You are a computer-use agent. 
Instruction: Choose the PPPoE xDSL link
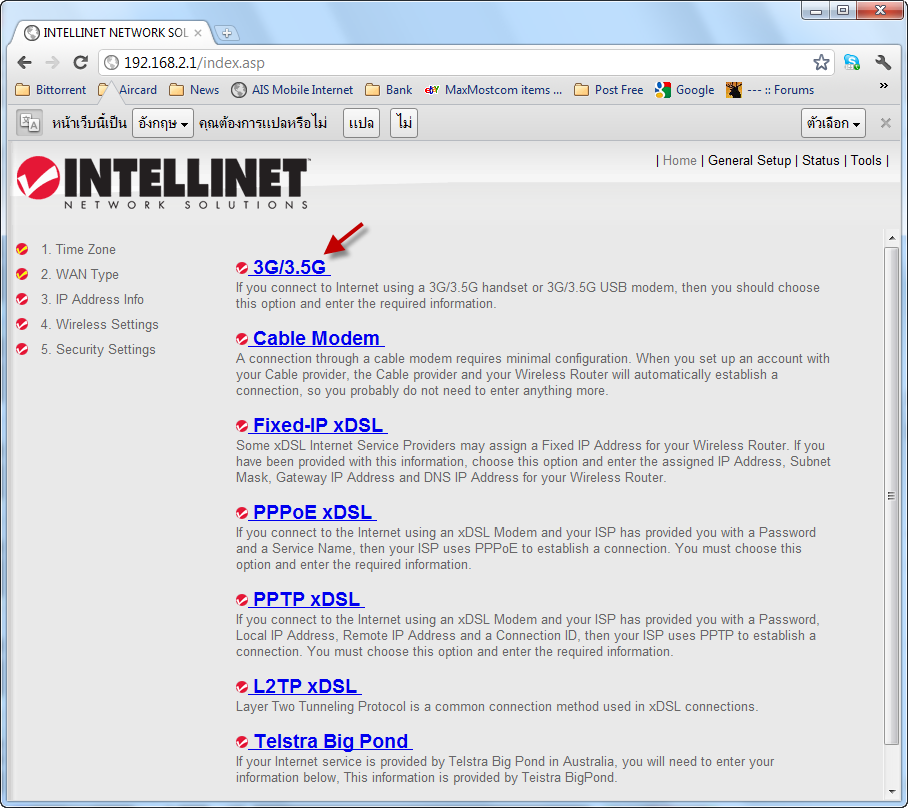(x=313, y=512)
